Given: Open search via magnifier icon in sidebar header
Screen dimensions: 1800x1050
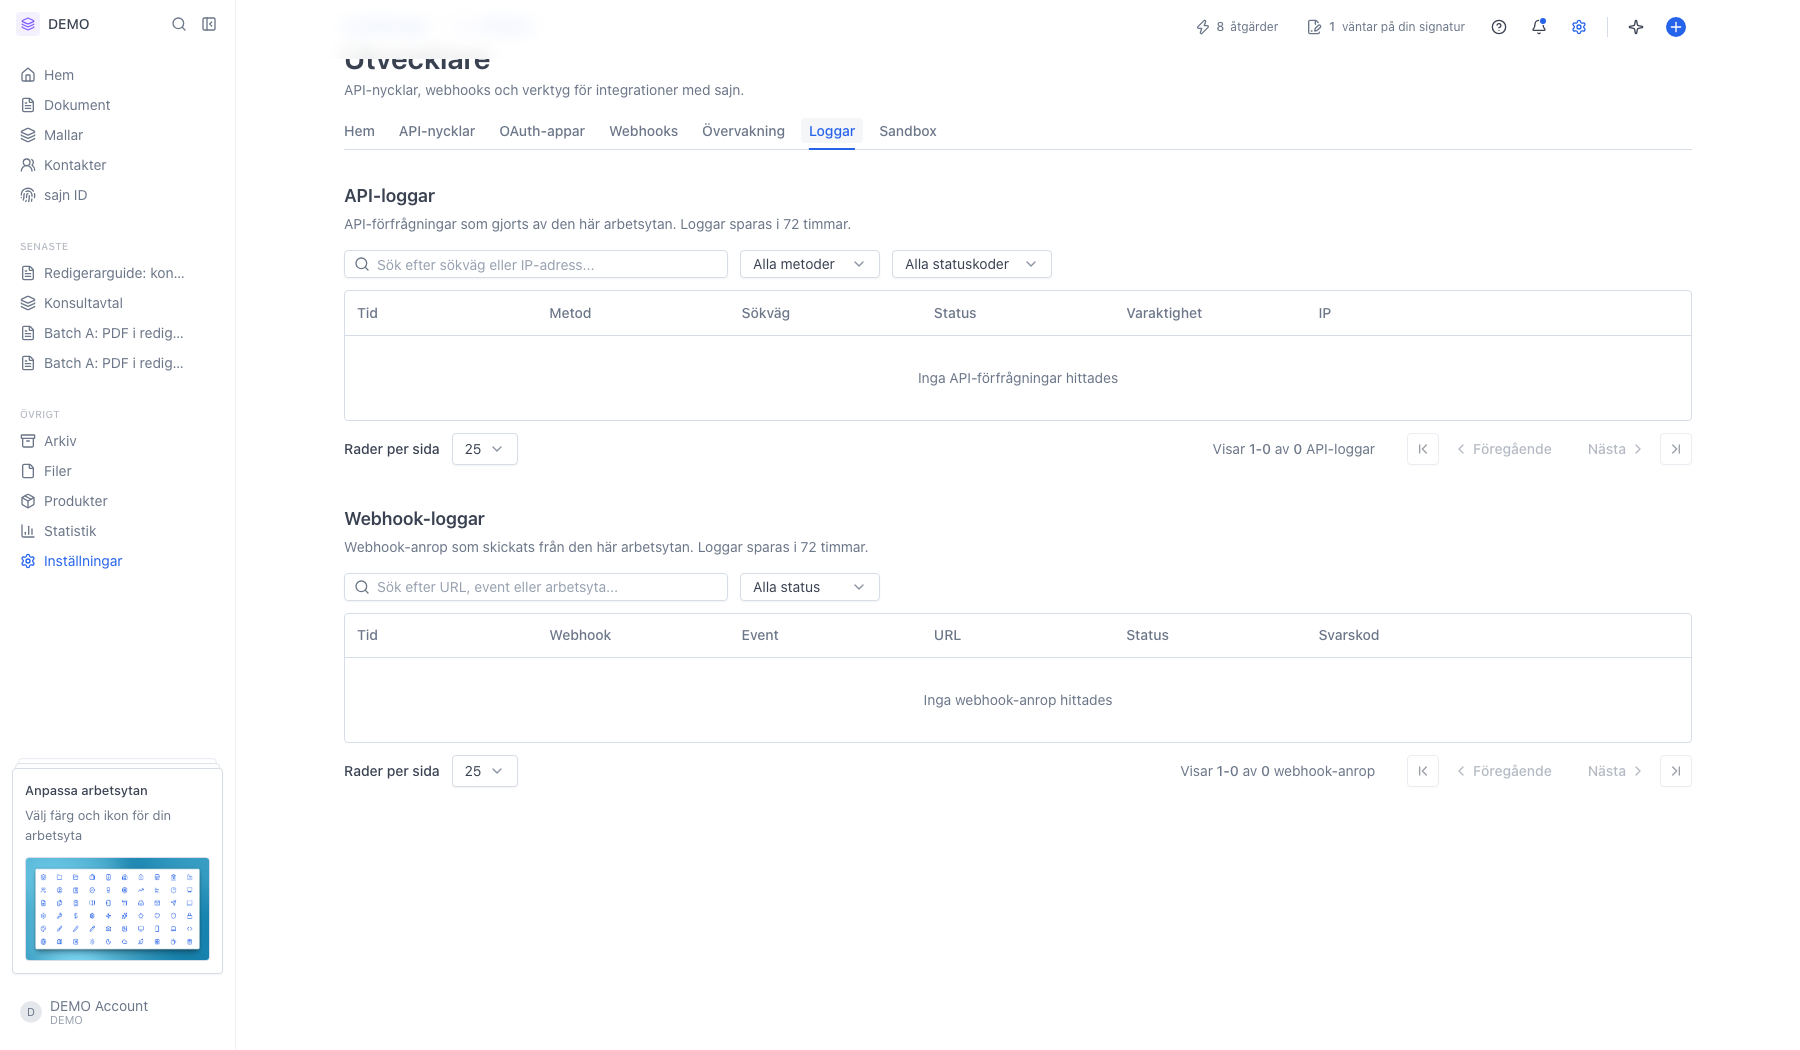Looking at the screenshot, I should [179, 24].
